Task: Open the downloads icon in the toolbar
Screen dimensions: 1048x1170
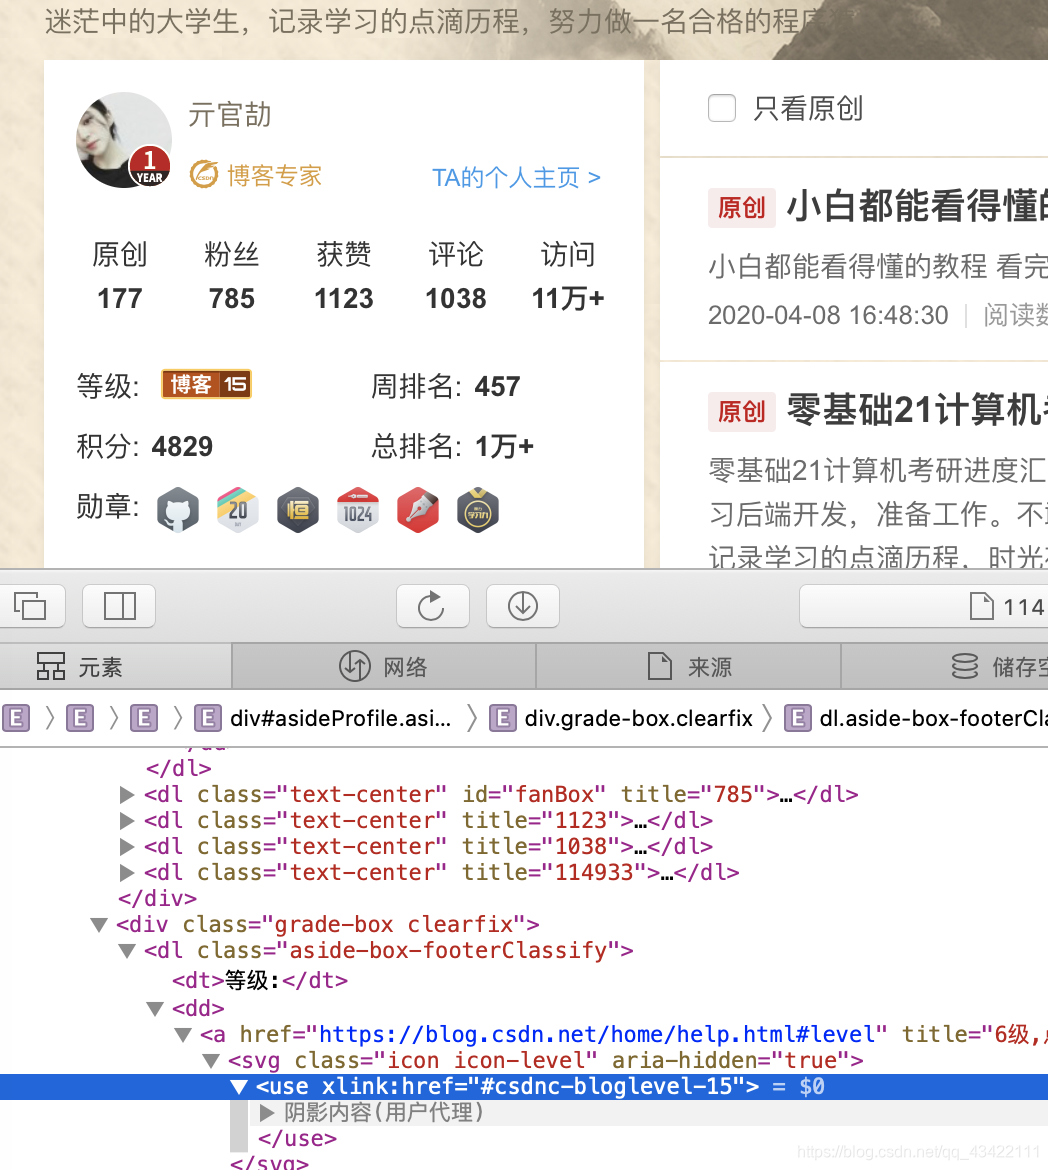Action: (522, 606)
